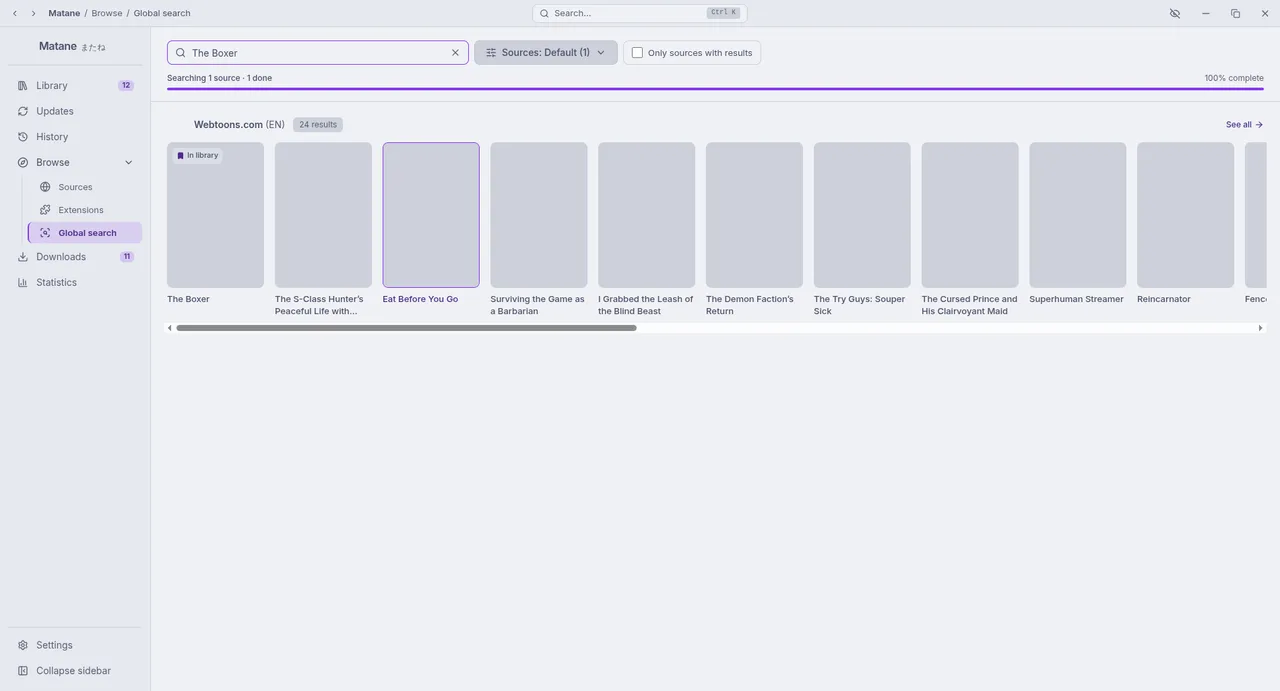This screenshot has height=691, width=1280.
Task: Open Superhuman Streamer cover
Action: coord(1078,215)
